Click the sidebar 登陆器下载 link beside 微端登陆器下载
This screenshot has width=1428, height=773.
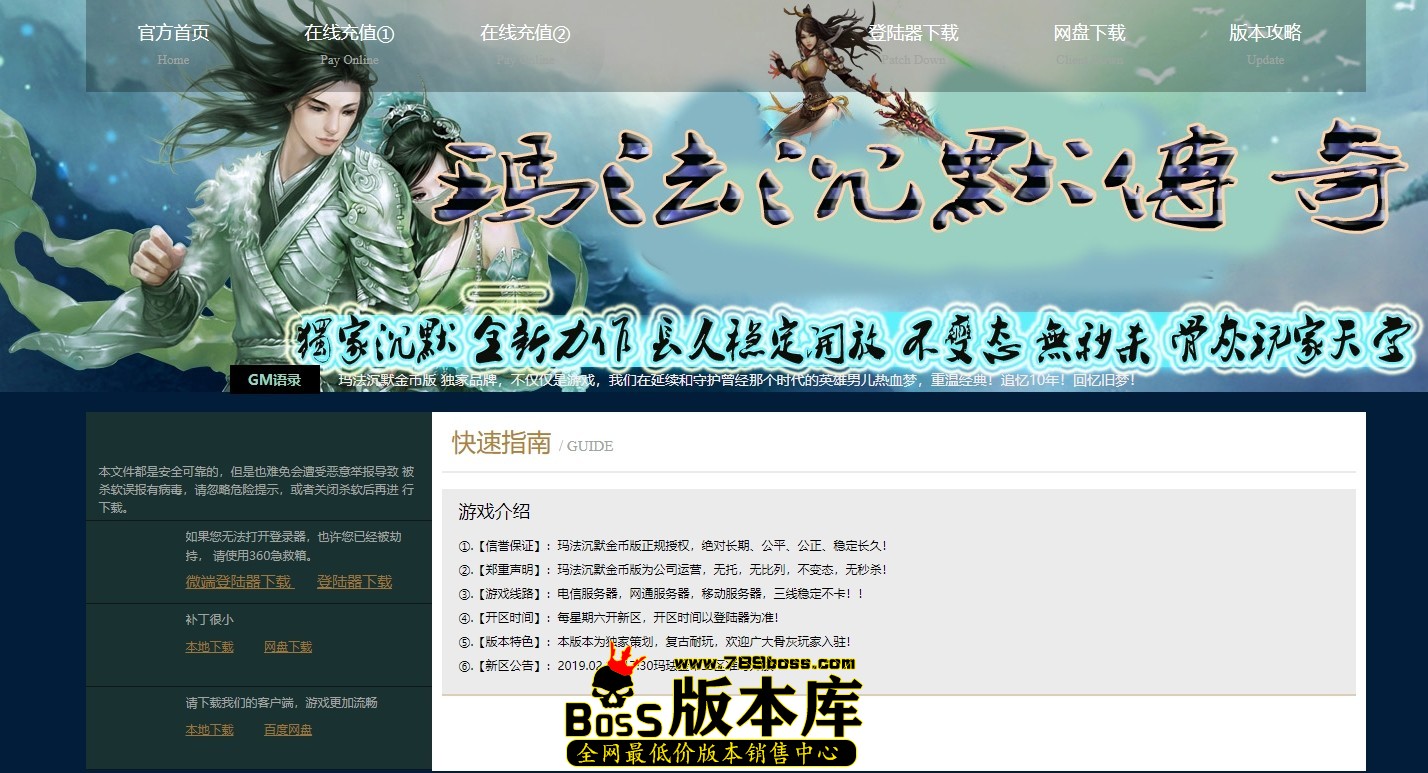354,582
